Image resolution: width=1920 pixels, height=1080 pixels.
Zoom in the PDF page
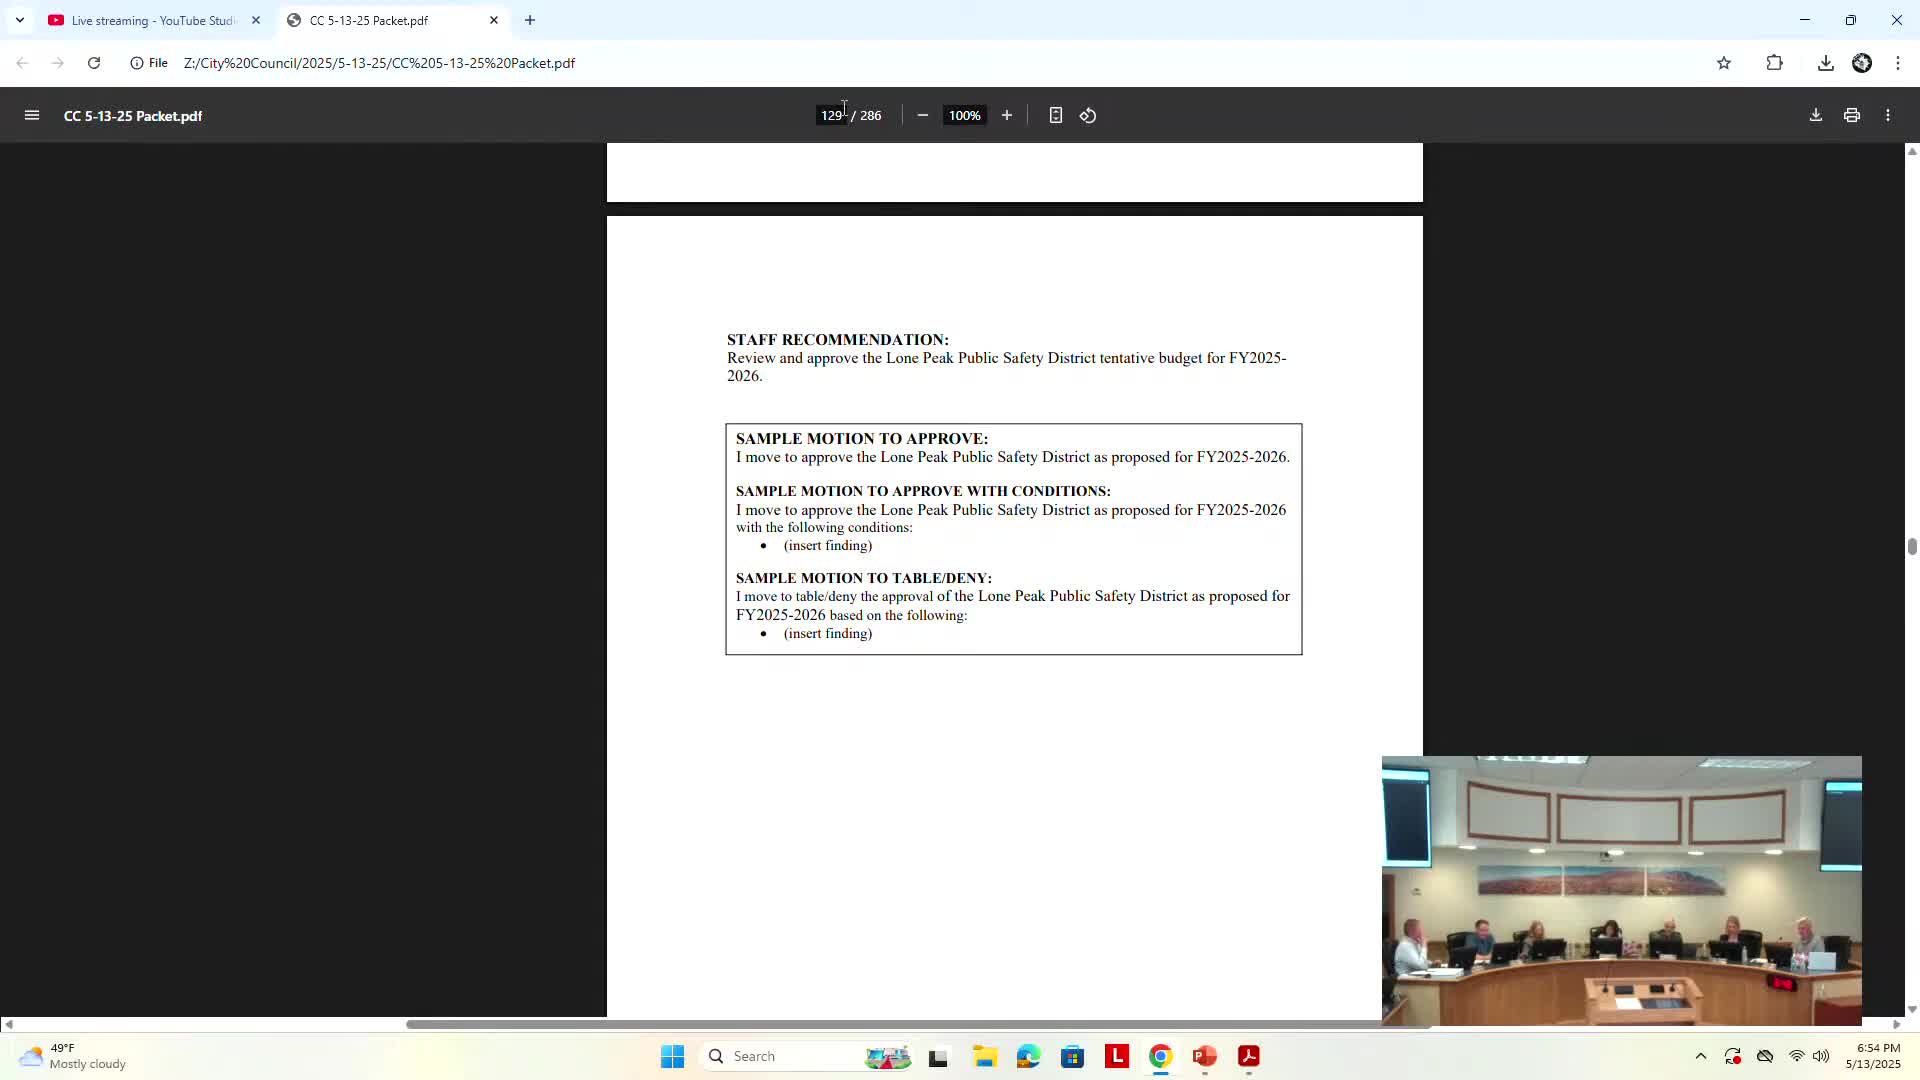(x=1007, y=116)
